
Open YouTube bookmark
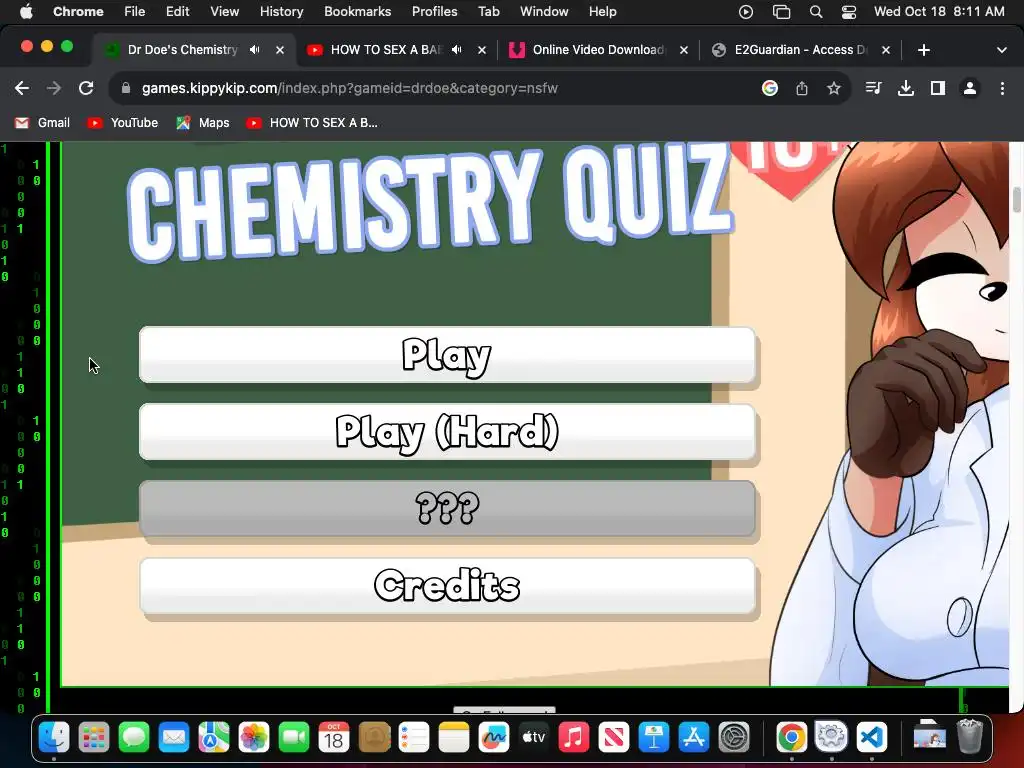click(123, 123)
